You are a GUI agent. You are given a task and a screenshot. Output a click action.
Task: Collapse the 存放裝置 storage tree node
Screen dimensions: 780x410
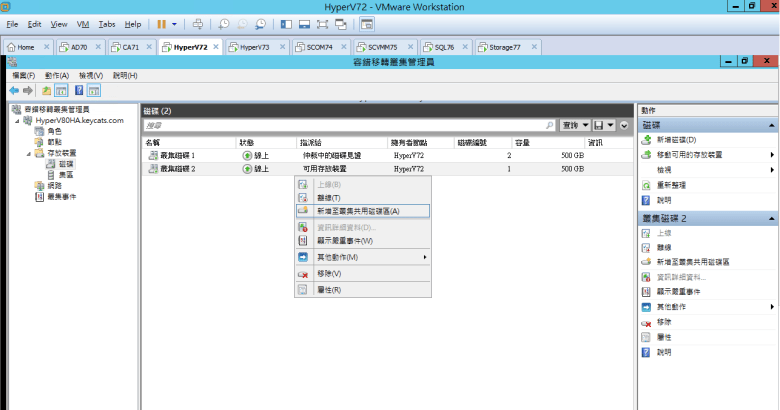pyautogui.click(x=28, y=153)
